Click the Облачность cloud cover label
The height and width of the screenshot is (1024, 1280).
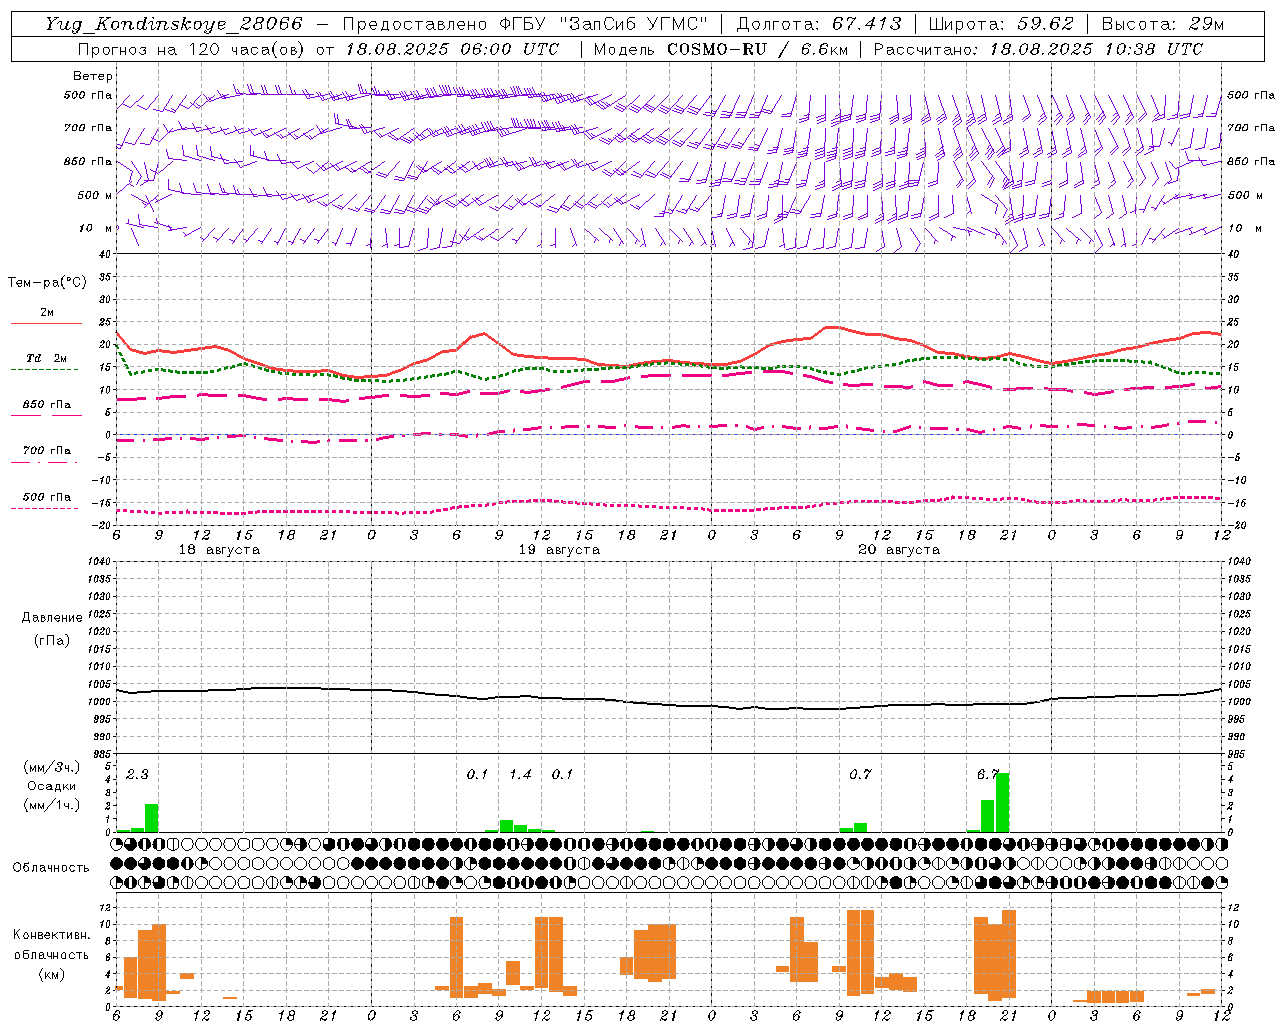51,867
